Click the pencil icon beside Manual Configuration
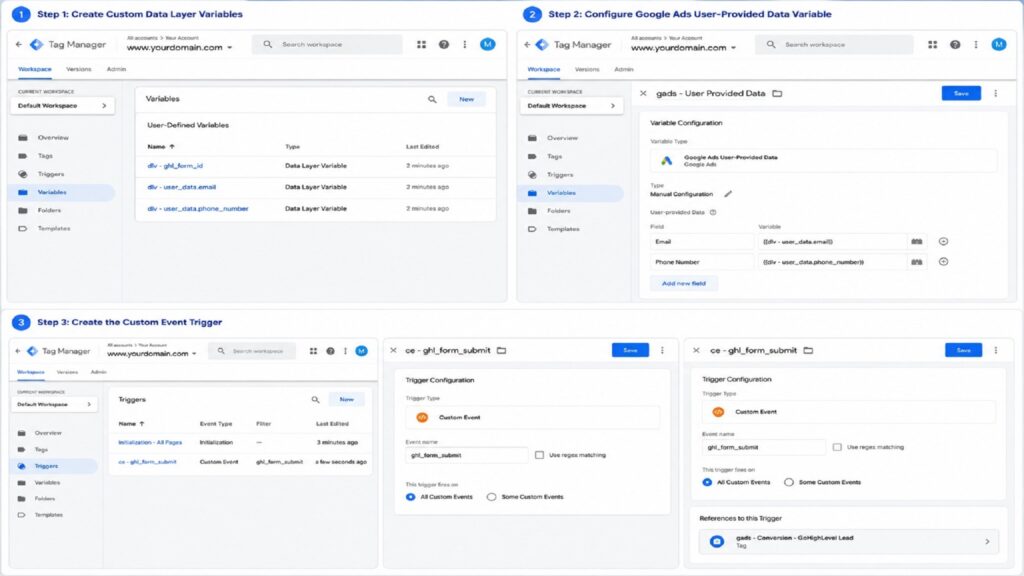 pos(728,194)
